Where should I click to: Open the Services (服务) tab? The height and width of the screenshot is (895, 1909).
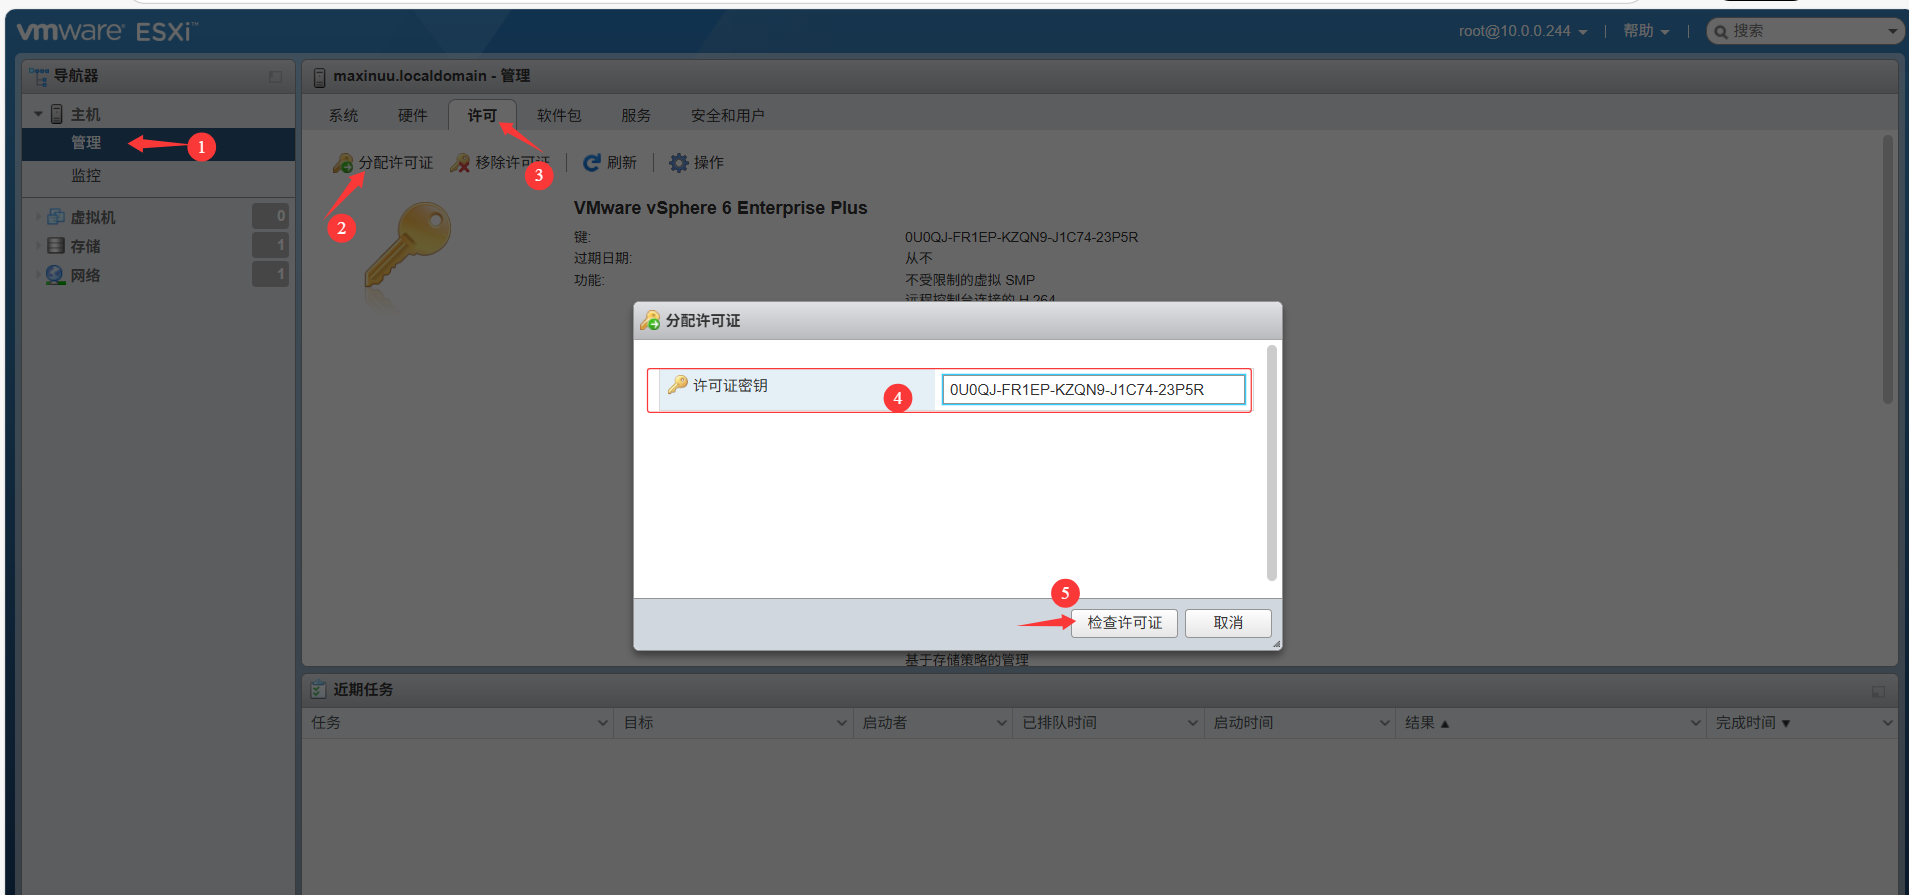click(x=636, y=116)
